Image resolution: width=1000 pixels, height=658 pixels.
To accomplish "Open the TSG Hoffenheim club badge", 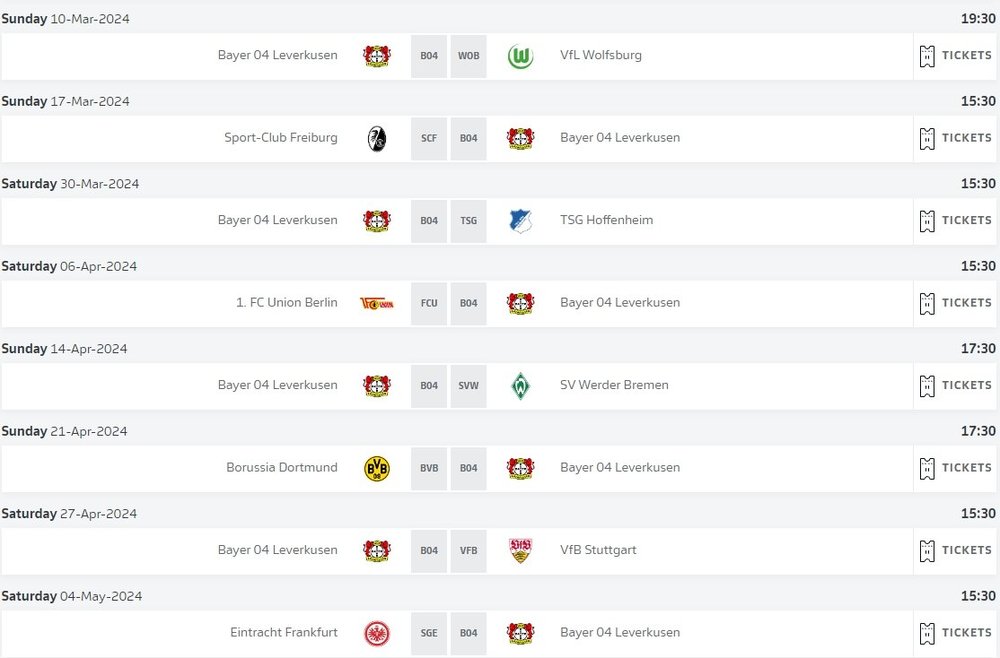I will [520, 220].
